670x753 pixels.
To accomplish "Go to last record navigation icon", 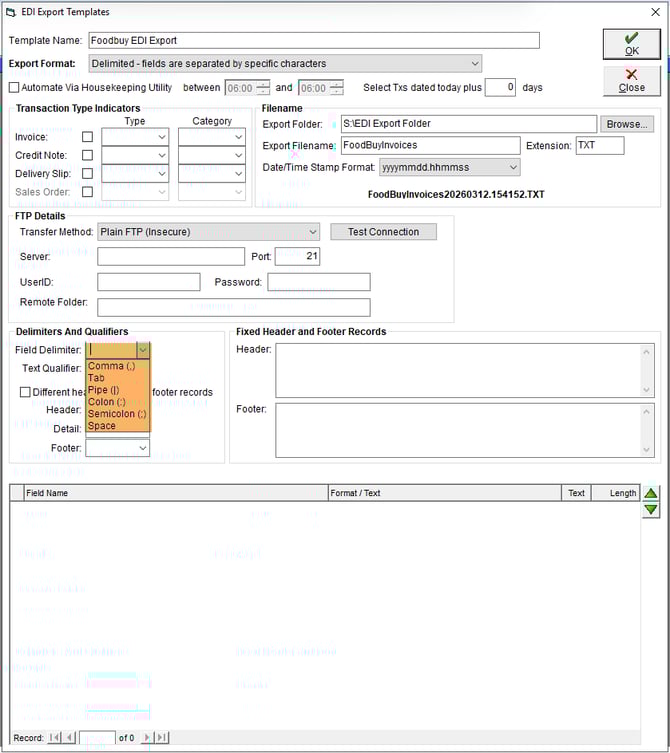I will (x=162, y=738).
